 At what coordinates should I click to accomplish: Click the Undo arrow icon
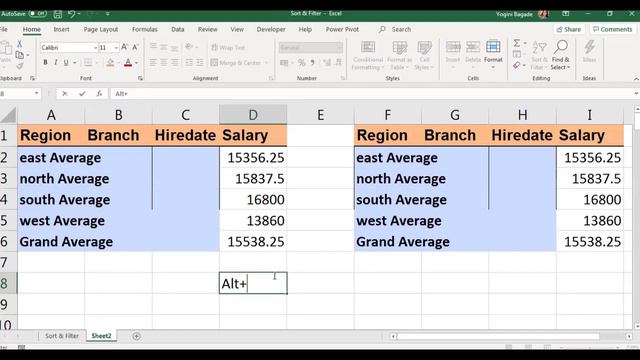click(71, 14)
